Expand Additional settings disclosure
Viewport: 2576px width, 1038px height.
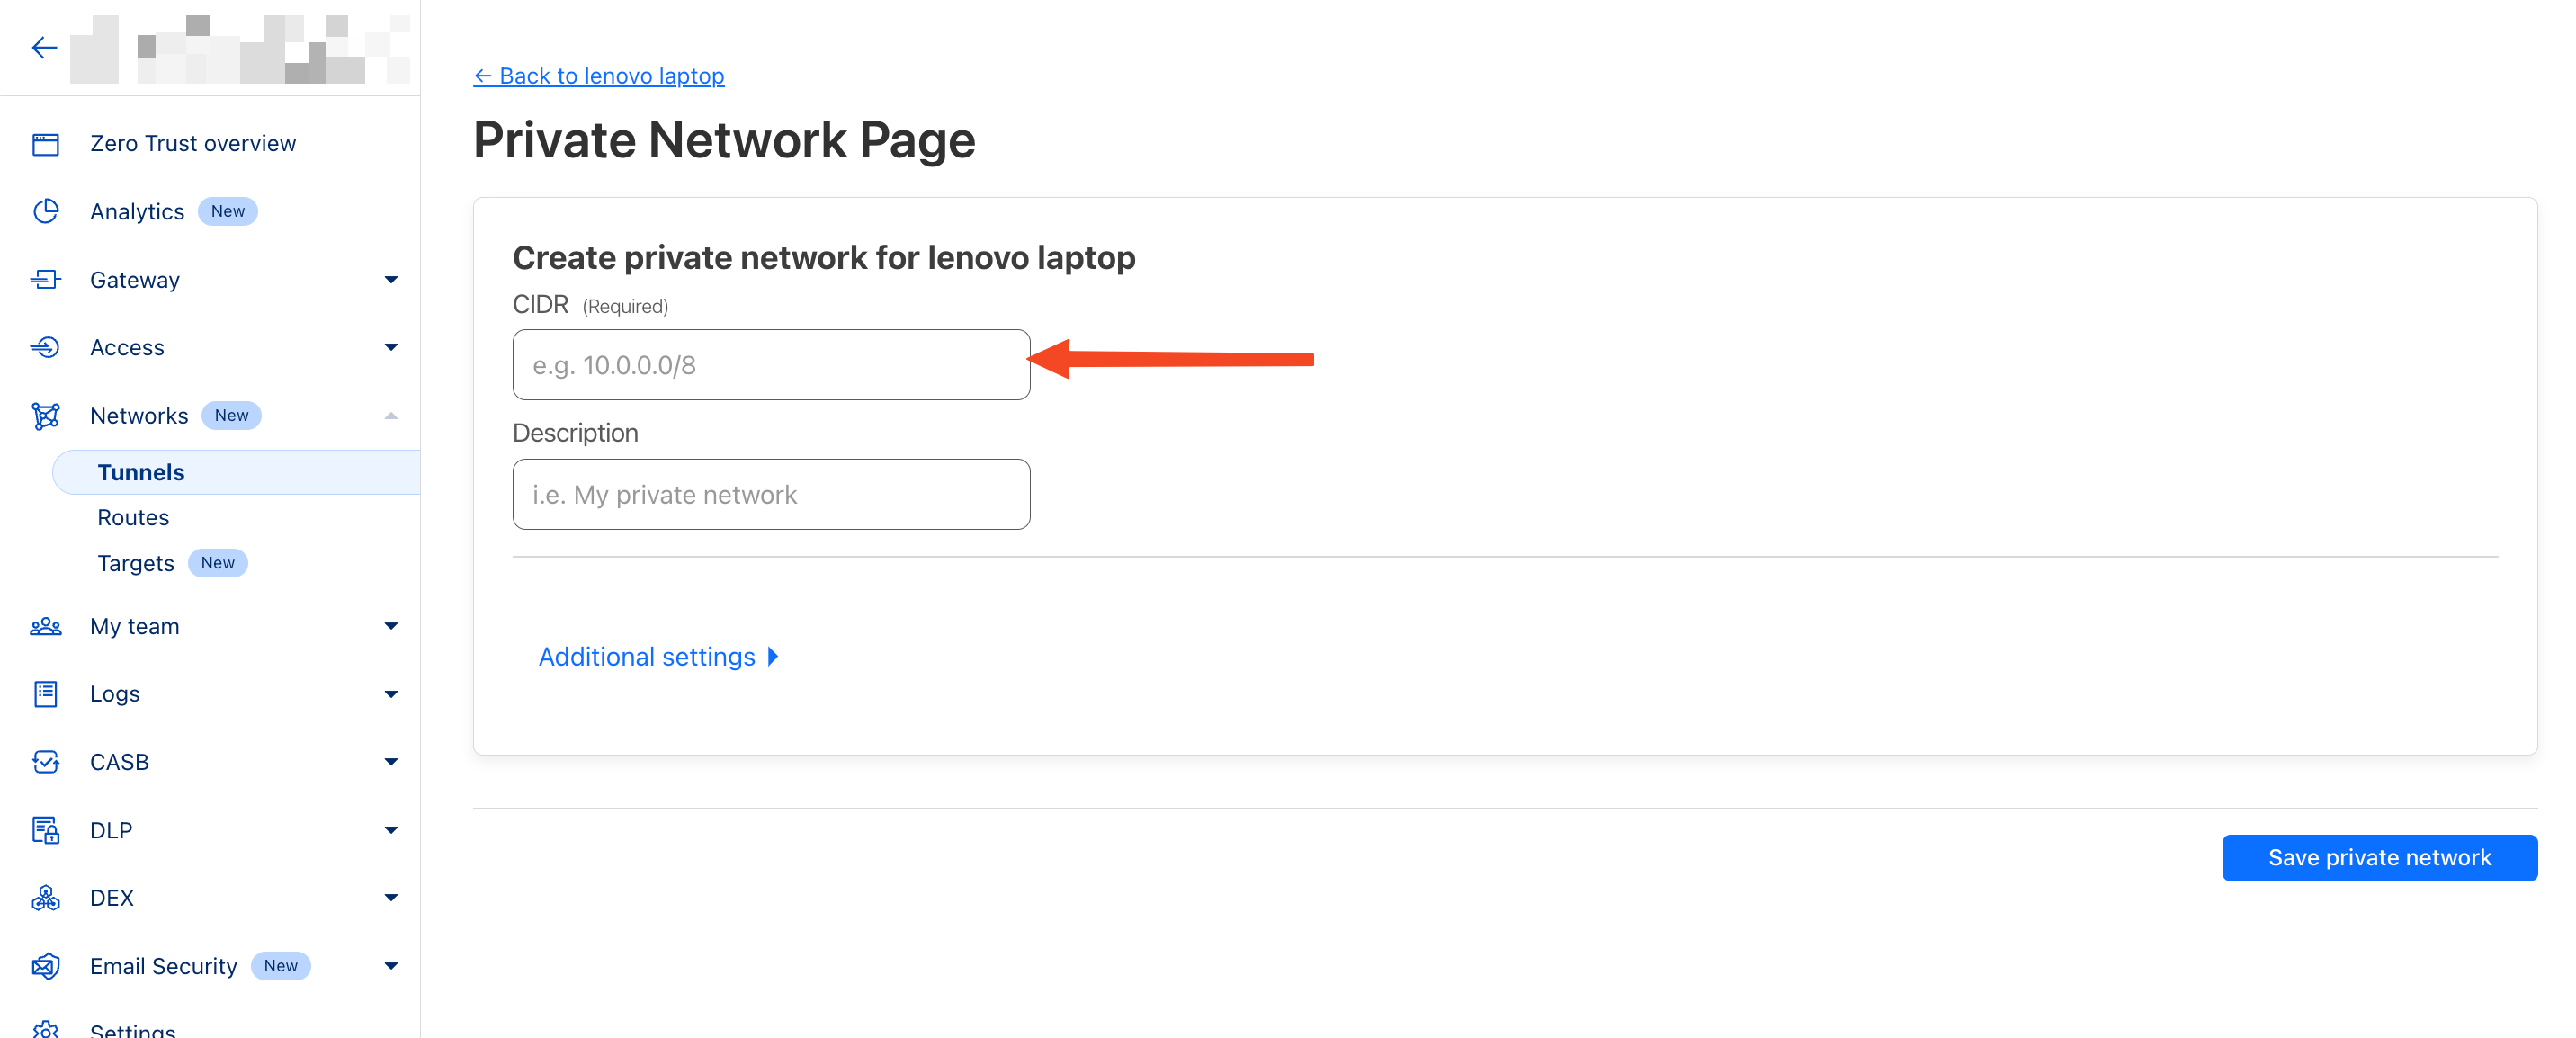point(658,657)
